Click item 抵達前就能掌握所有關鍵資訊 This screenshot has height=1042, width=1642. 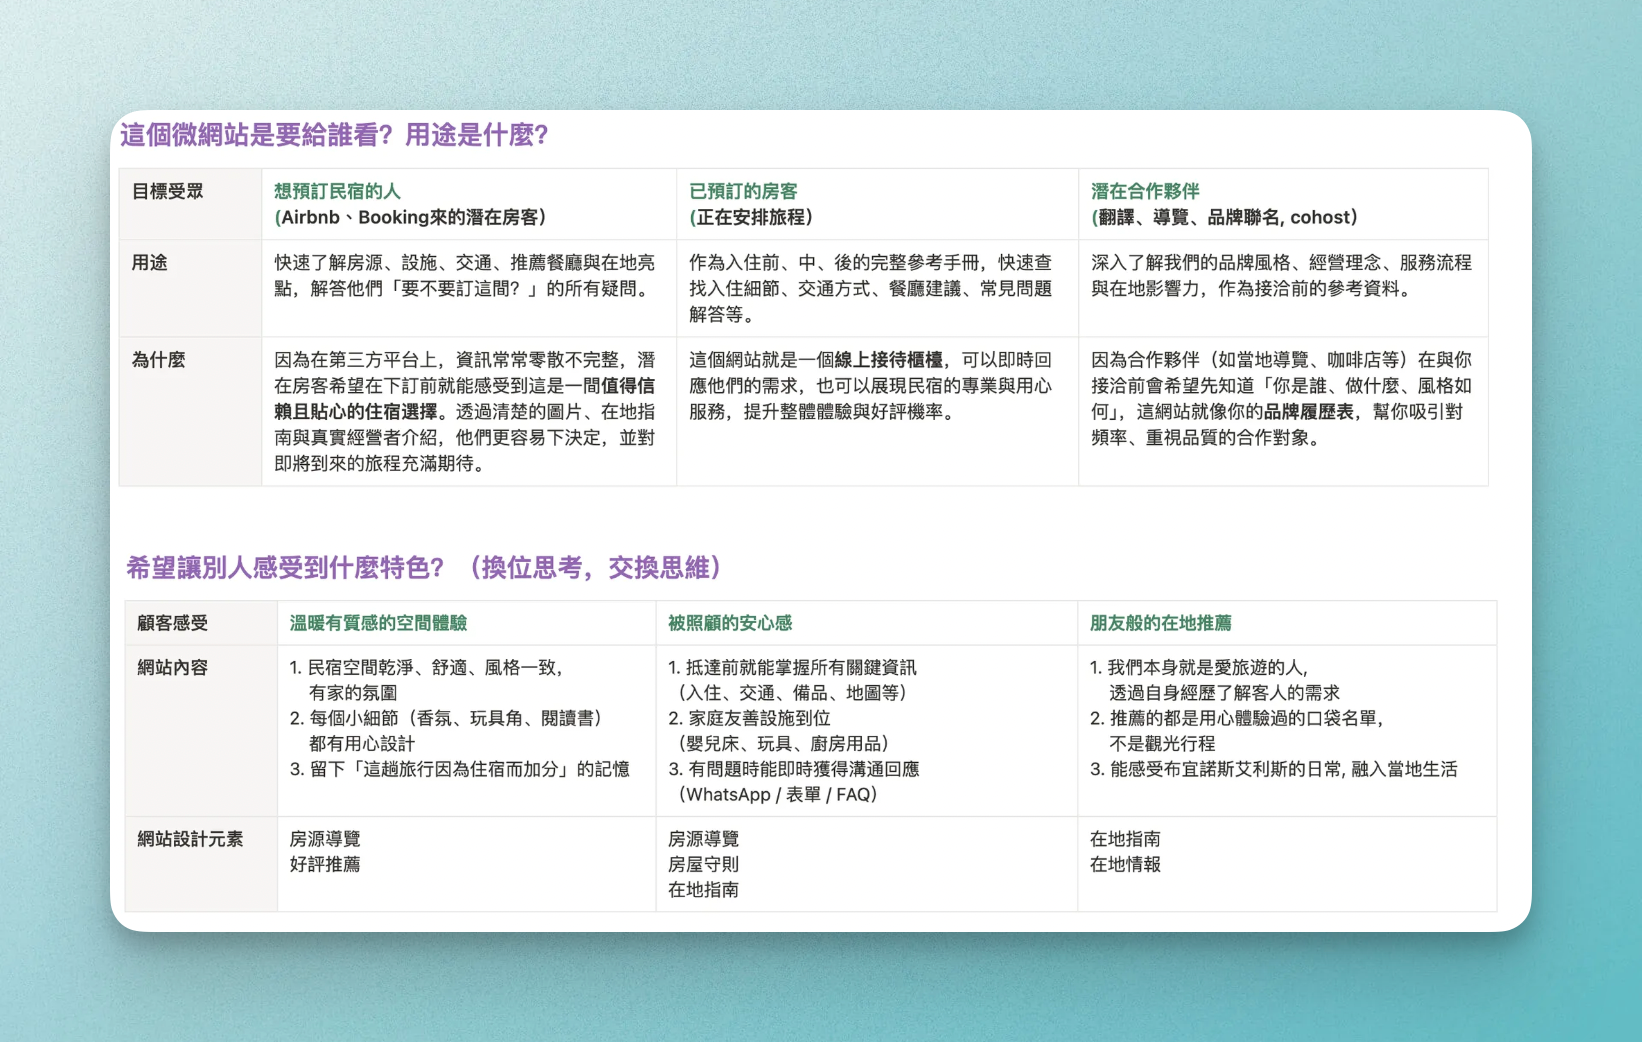pos(792,668)
